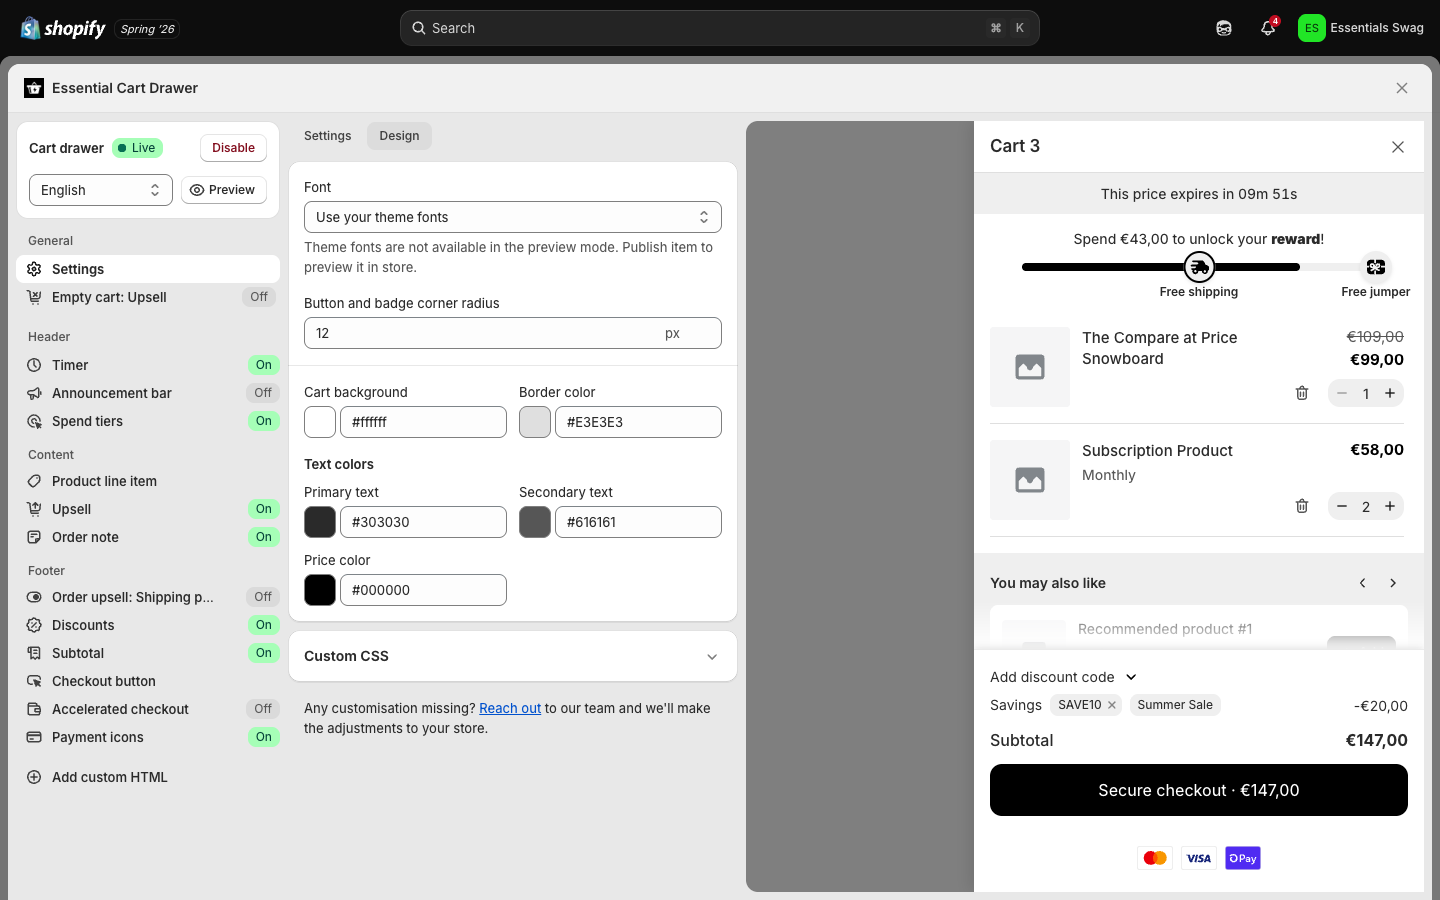
Task: Click the Shopify Search bar
Action: (720, 28)
